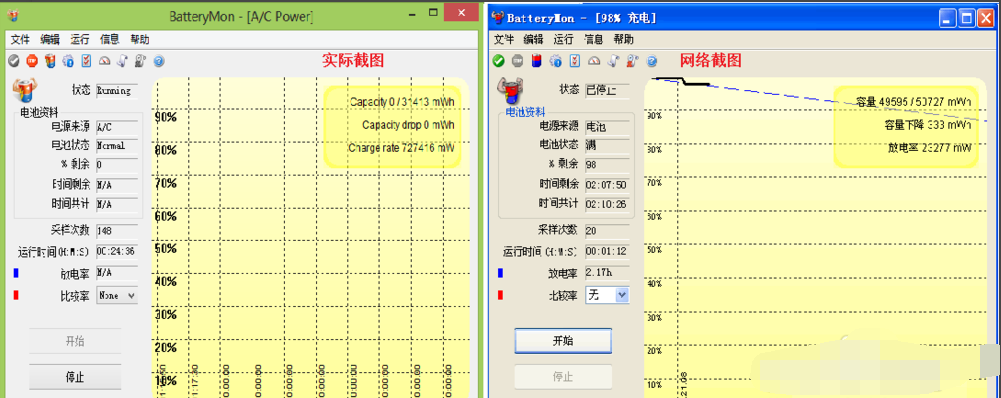Open the log scroll icon in left window
Viewport: 1001px width, 398px height.
tap(123, 61)
